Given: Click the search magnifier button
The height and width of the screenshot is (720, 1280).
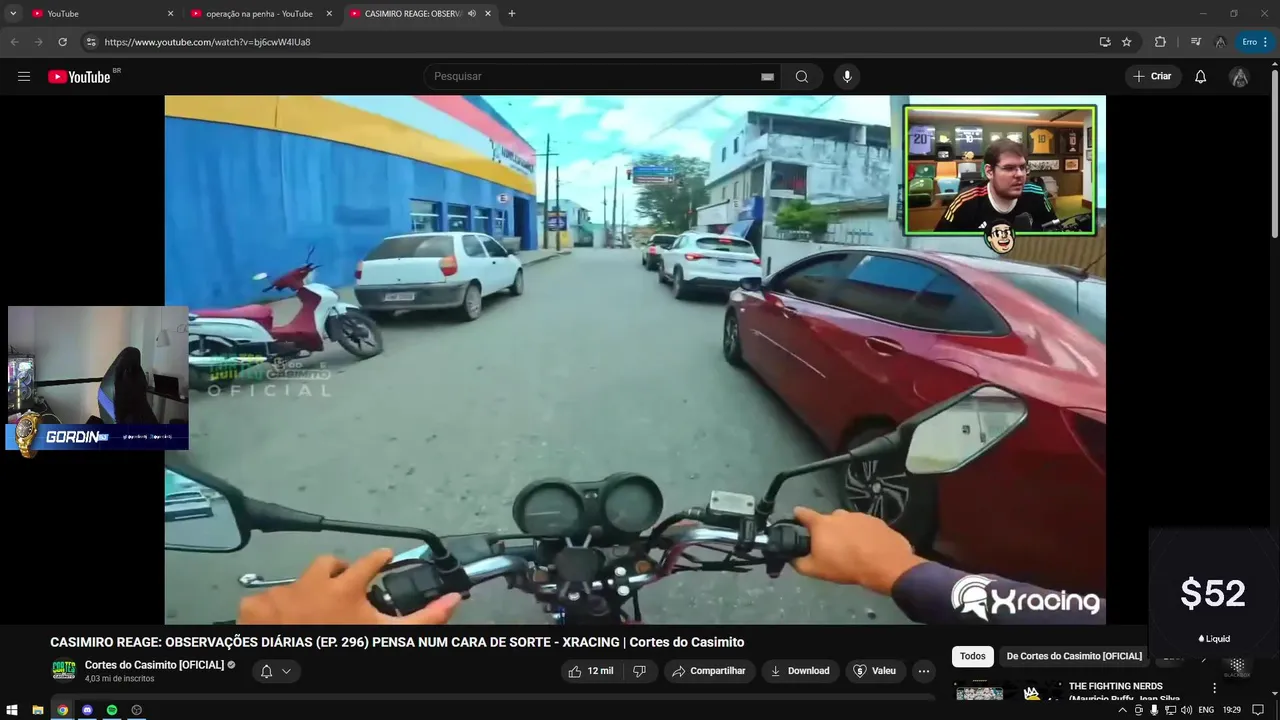Looking at the screenshot, I should tap(802, 77).
